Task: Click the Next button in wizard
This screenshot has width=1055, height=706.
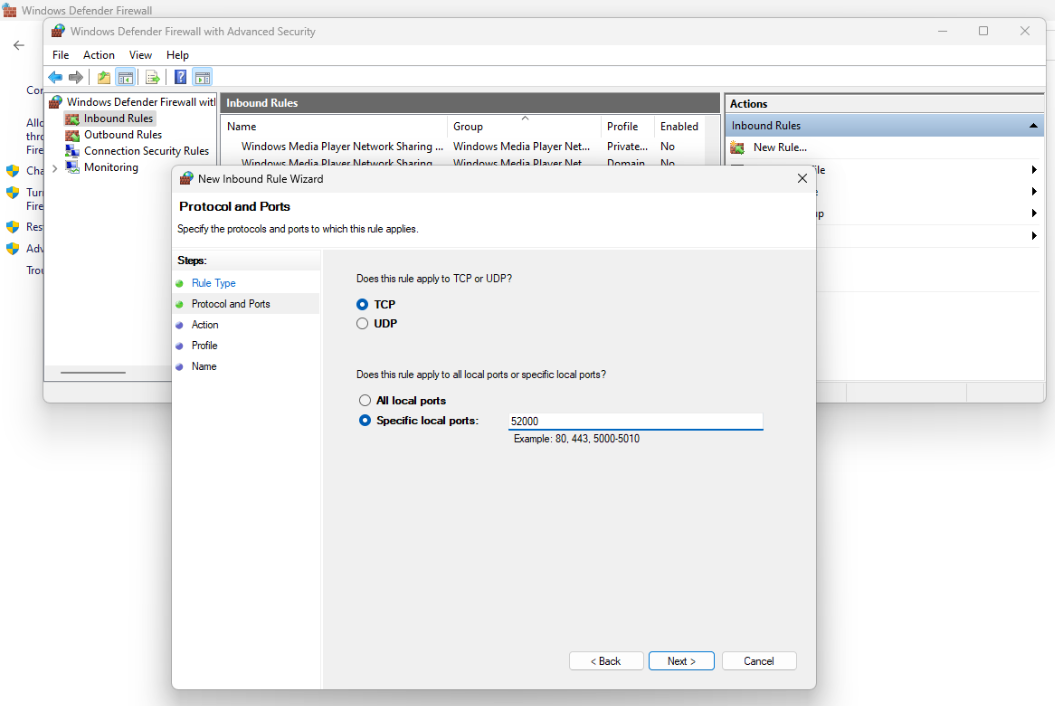Action: [681, 661]
